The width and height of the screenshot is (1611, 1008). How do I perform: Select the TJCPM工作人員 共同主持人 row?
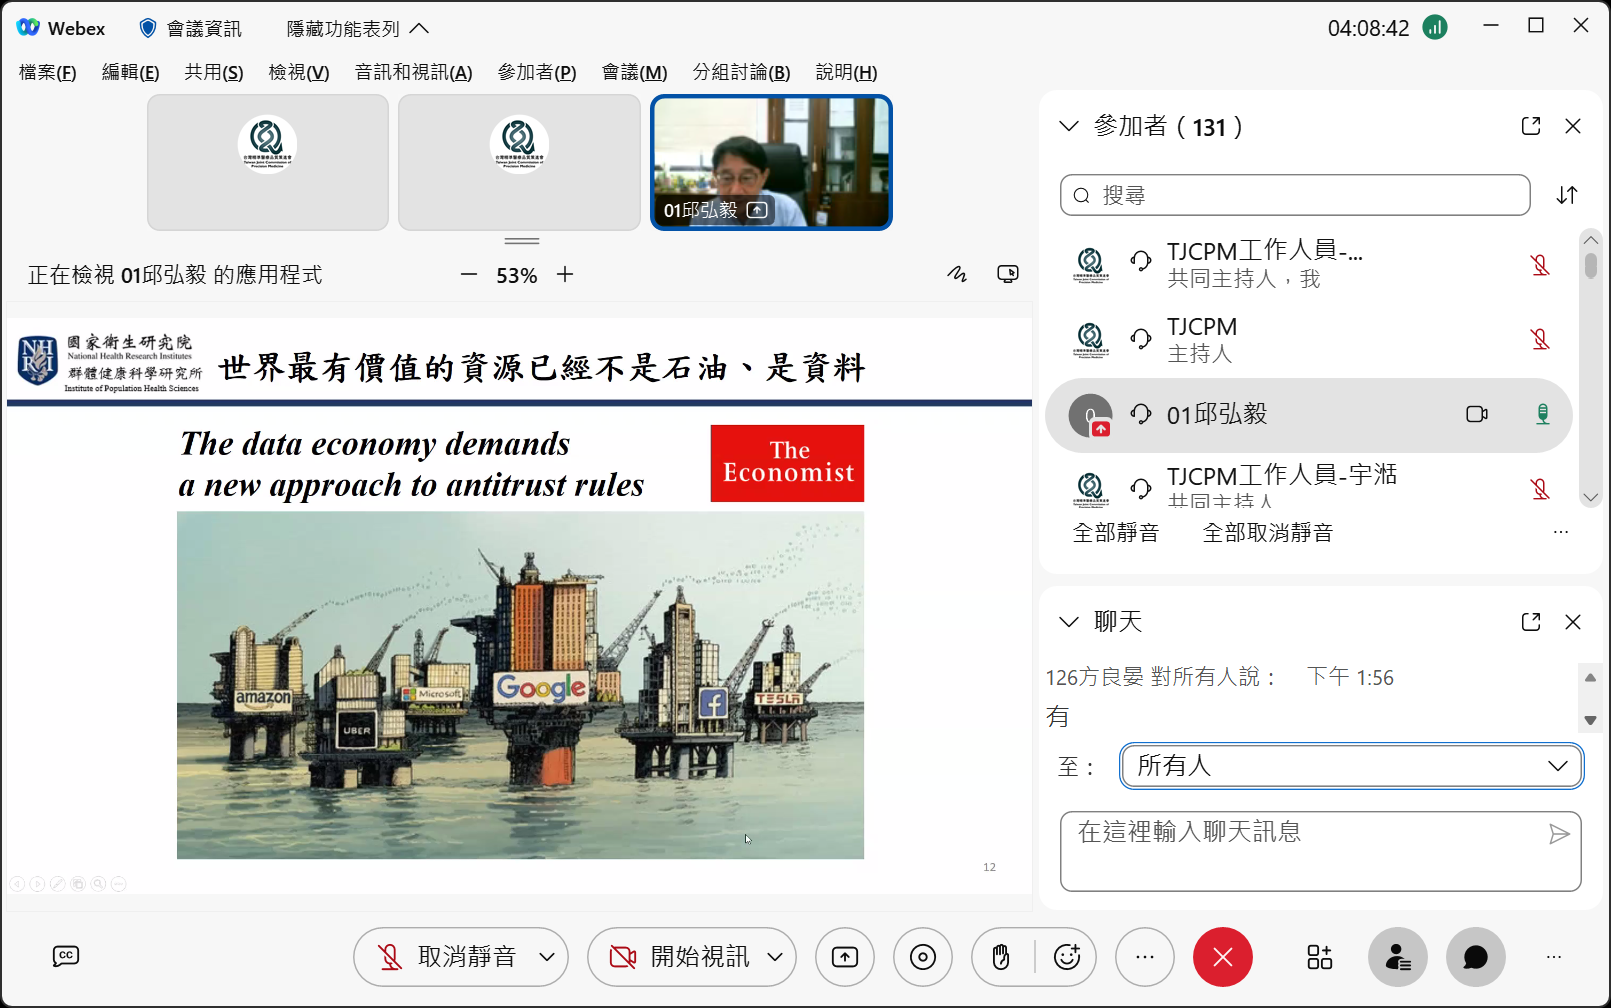(x=1309, y=264)
